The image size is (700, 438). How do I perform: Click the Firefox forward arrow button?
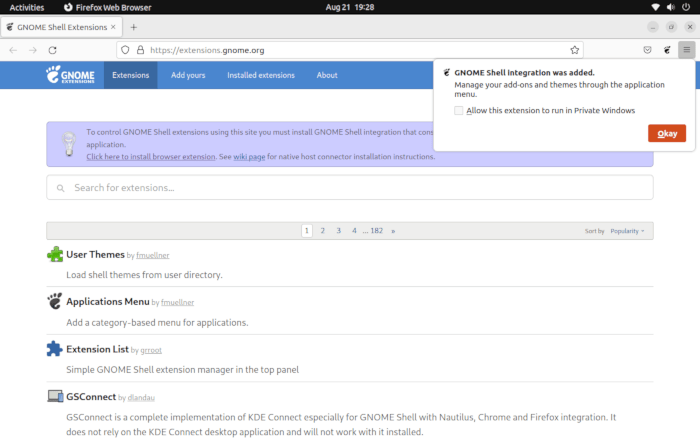[33, 50]
